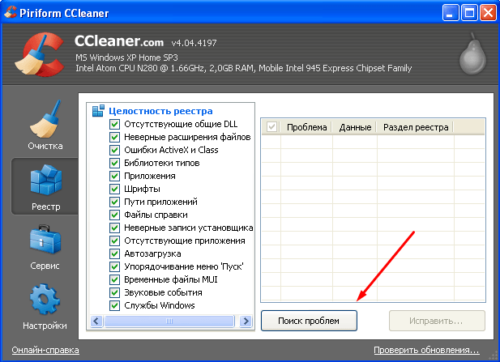This screenshot has height=362, width=500.
Task: Click the MS Windows XP Home SP3 text
Action: coord(127,58)
